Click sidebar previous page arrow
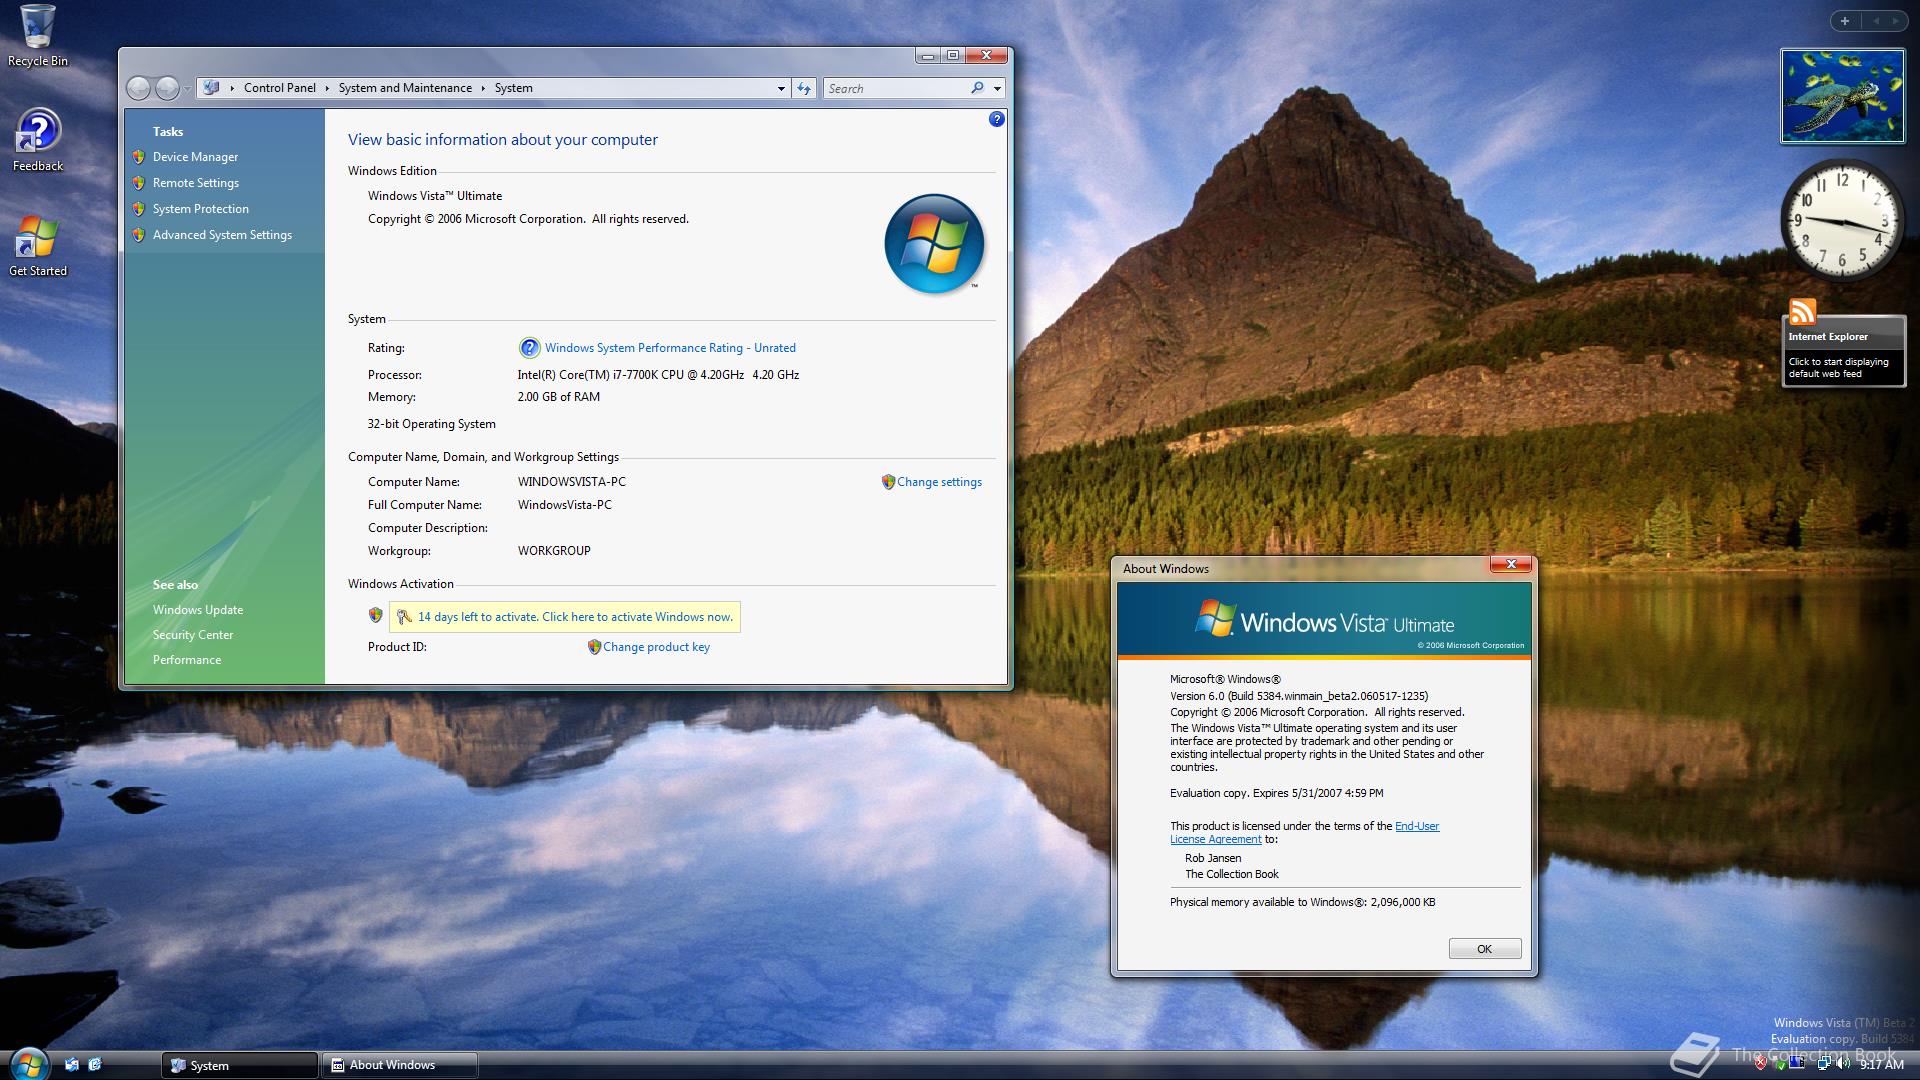The width and height of the screenshot is (1920, 1080). click(x=1876, y=21)
